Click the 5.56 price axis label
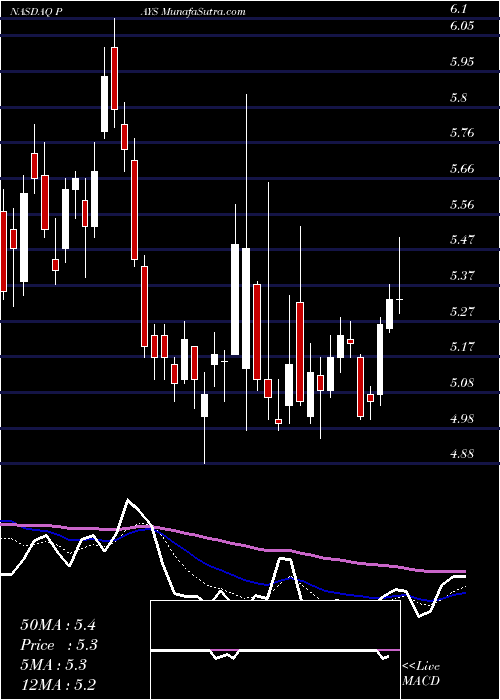The width and height of the screenshot is (500, 700). point(462,204)
